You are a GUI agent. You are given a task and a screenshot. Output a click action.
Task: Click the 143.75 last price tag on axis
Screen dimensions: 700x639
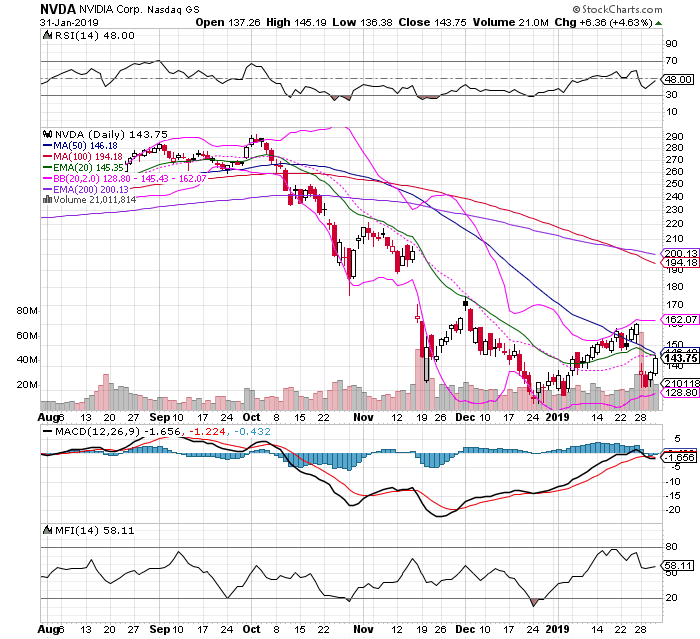click(680, 358)
